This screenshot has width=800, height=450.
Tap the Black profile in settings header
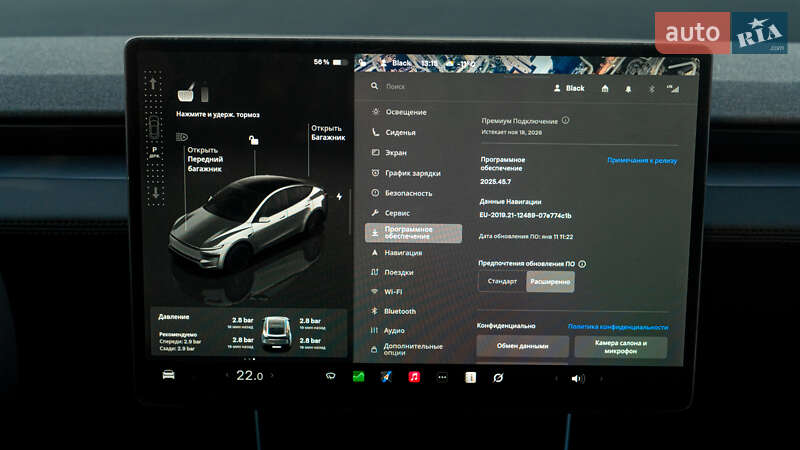click(x=569, y=88)
